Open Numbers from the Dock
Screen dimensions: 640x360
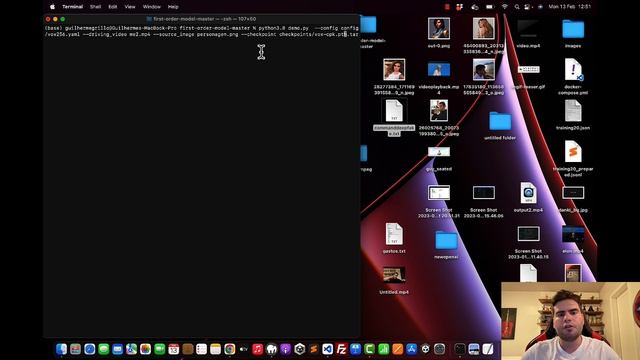coord(384,349)
